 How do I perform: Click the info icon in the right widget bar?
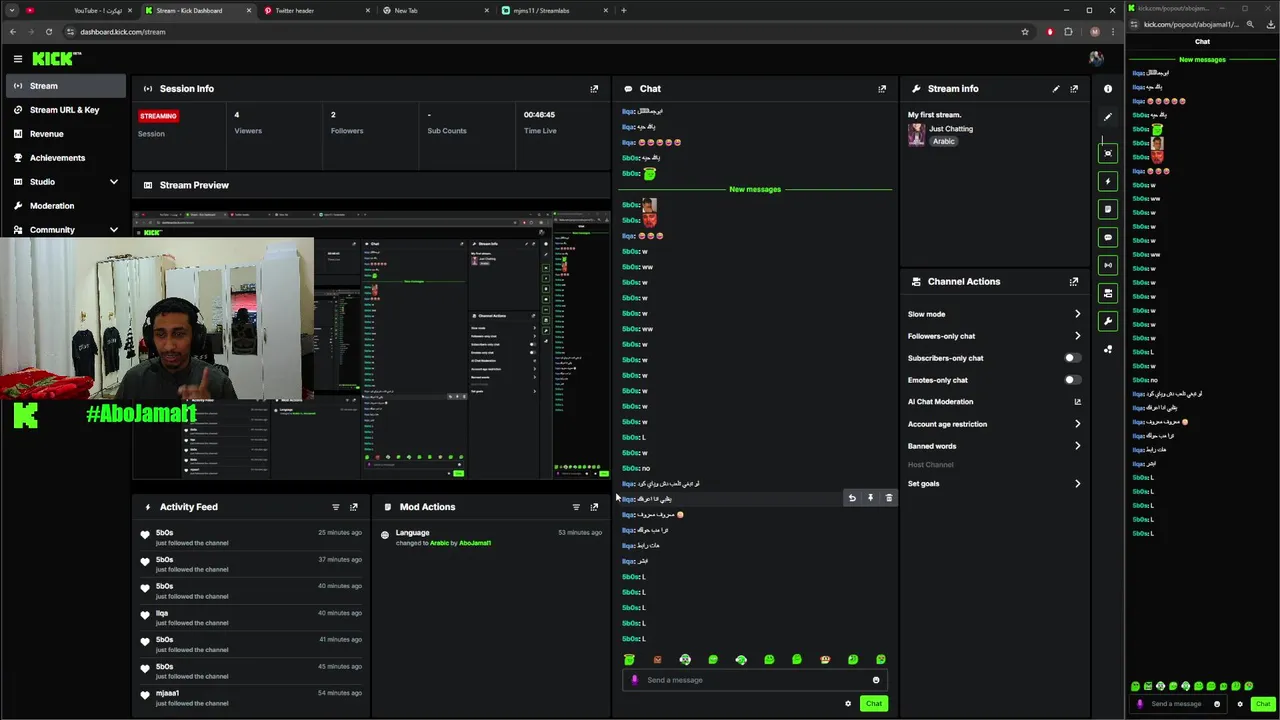pyautogui.click(x=1108, y=89)
